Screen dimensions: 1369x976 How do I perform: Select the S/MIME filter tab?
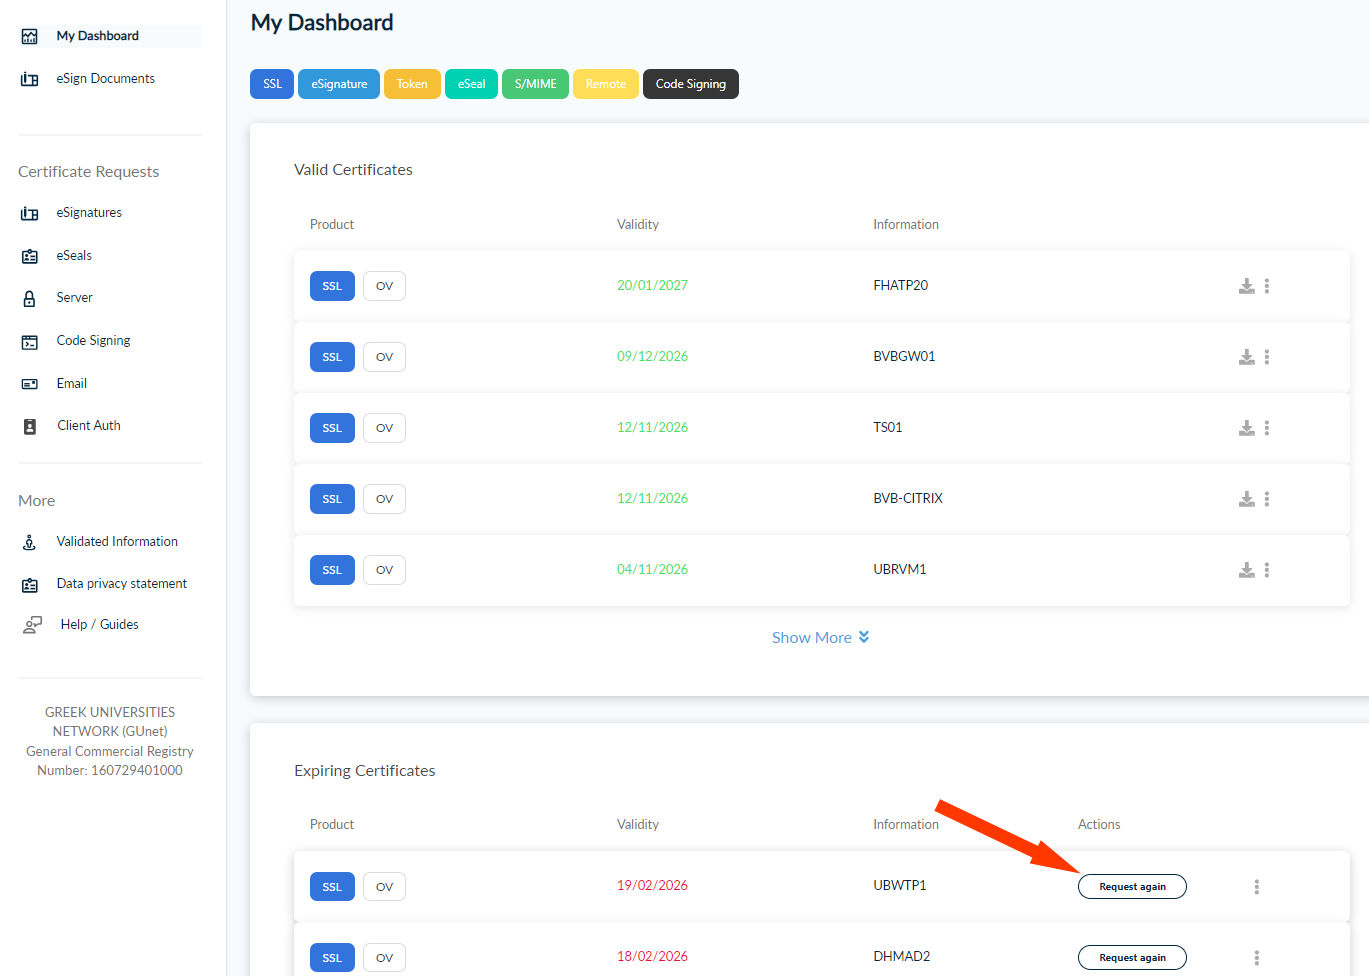[x=535, y=84]
